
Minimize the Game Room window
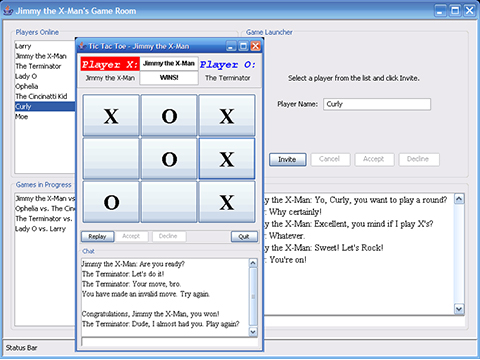[x=440, y=11]
